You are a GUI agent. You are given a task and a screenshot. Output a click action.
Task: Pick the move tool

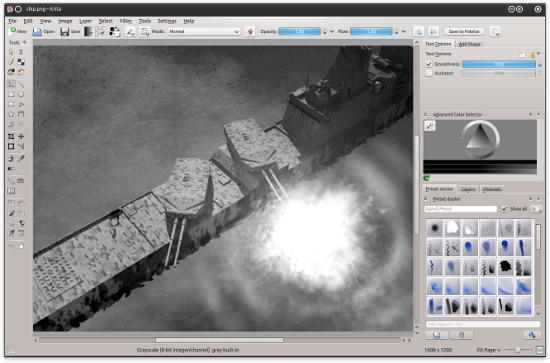tap(21, 136)
